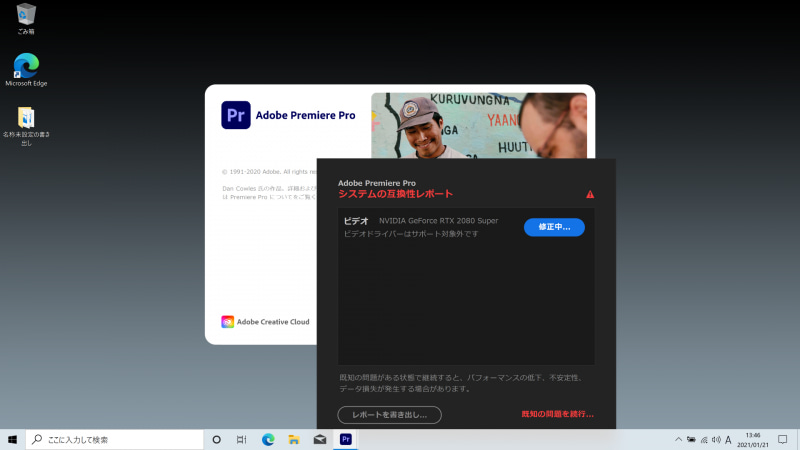Click ビデオドライバーはサポート対象外です message
The image size is (800, 450).
point(411,234)
